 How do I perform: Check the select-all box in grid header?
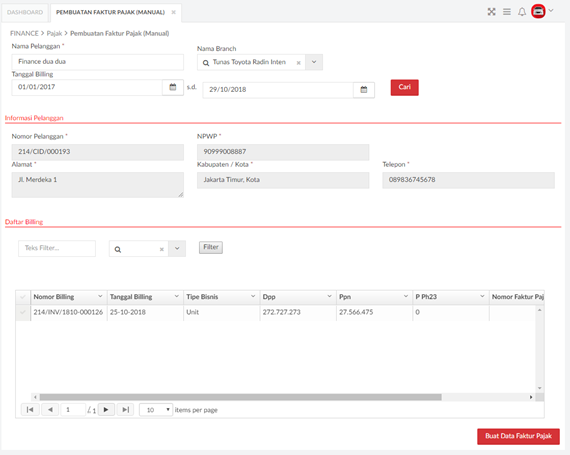[x=23, y=297]
